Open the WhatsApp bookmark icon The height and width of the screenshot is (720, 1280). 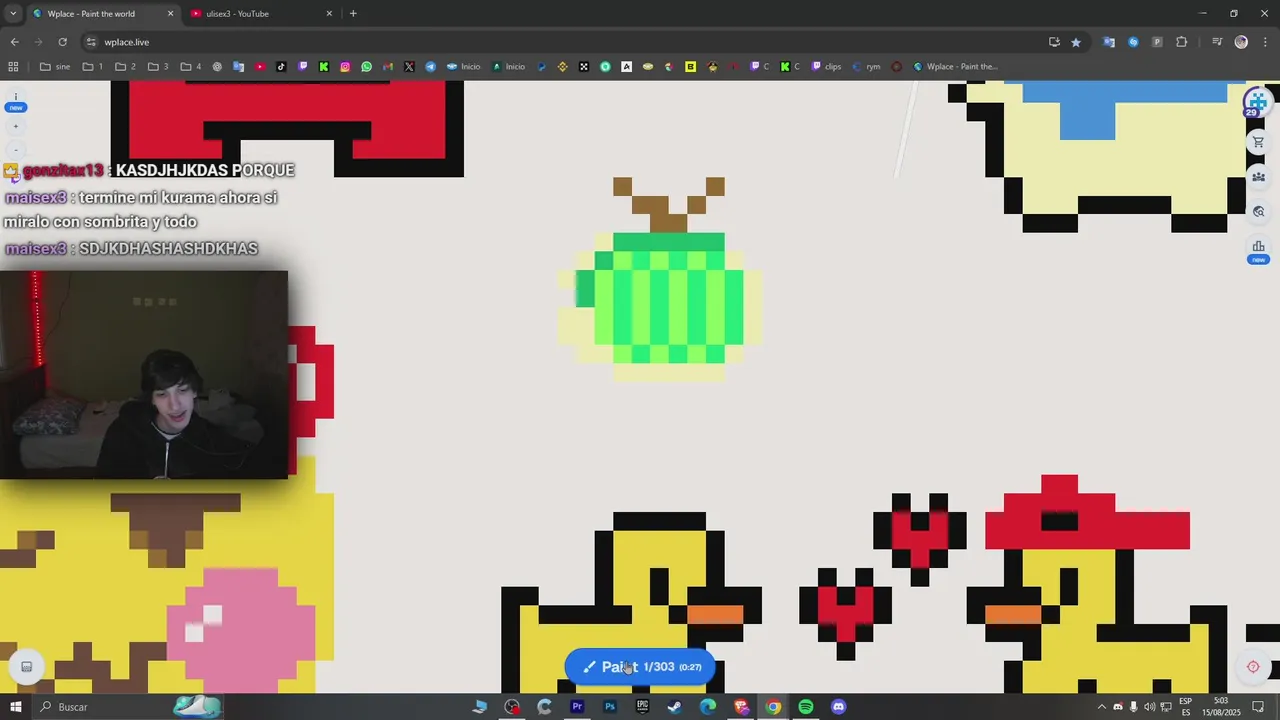pyautogui.click(x=366, y=67)
